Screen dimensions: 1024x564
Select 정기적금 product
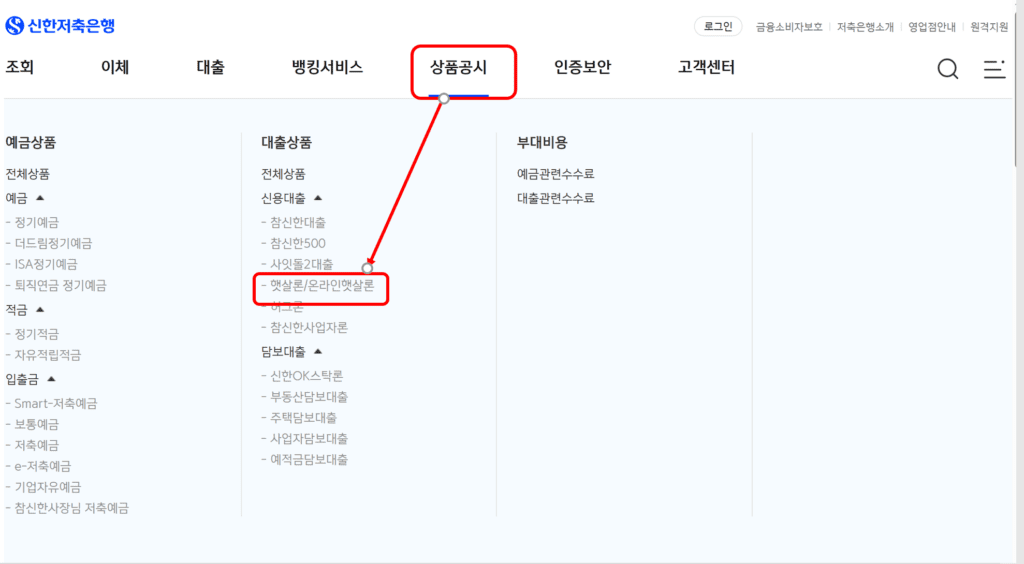click(x=33, y=334)
